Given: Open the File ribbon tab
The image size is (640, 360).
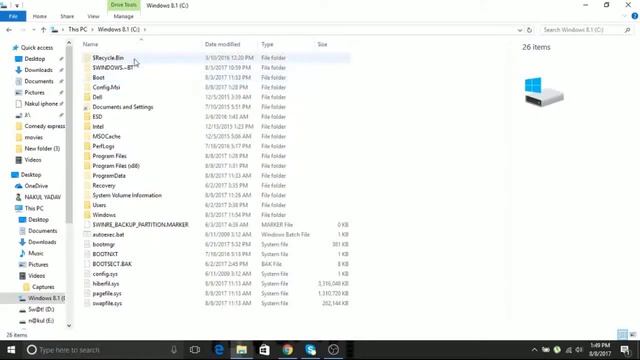Looking at the screenshot, I should (13, 16).
